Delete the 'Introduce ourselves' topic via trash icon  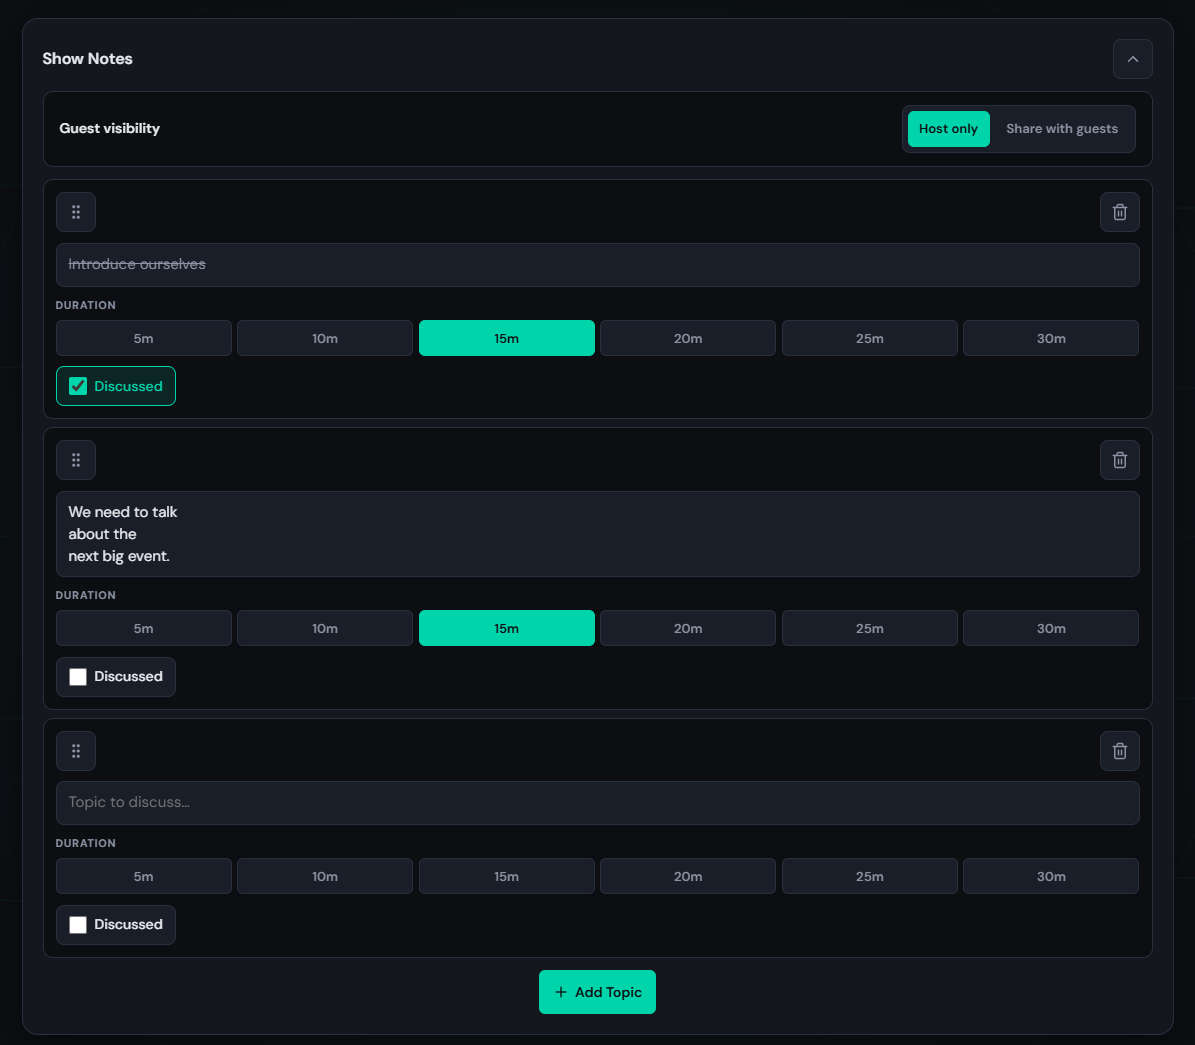click(1120, 212)
